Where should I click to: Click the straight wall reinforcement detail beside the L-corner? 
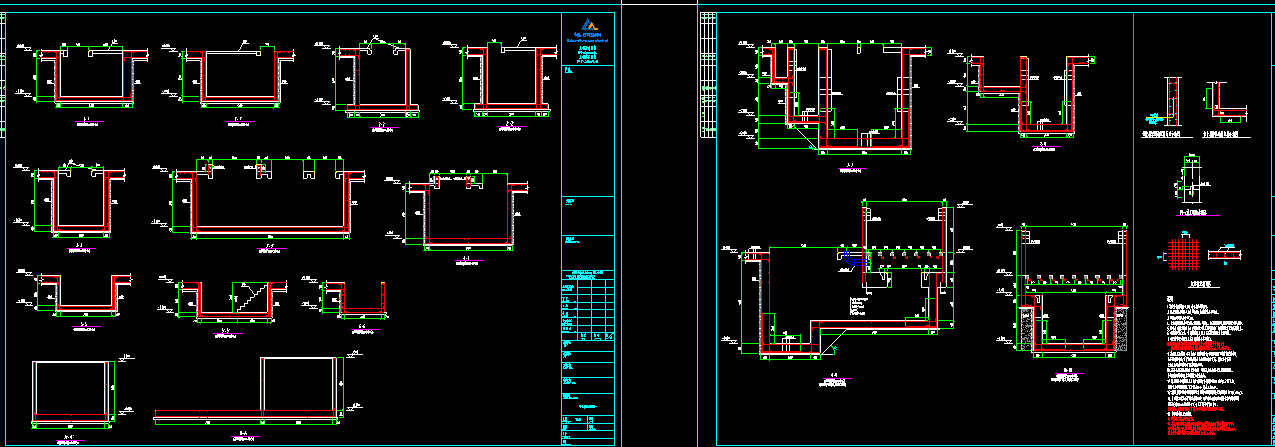click(1169, 100)
